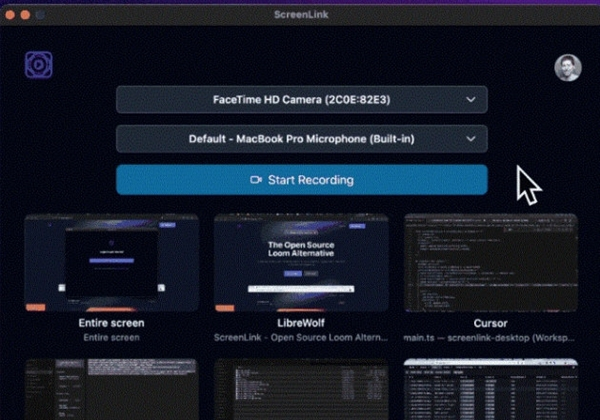The width and height of the screenshot is (600, 420).
Task: Click the Start Recording button
Action: pos(302,180)
